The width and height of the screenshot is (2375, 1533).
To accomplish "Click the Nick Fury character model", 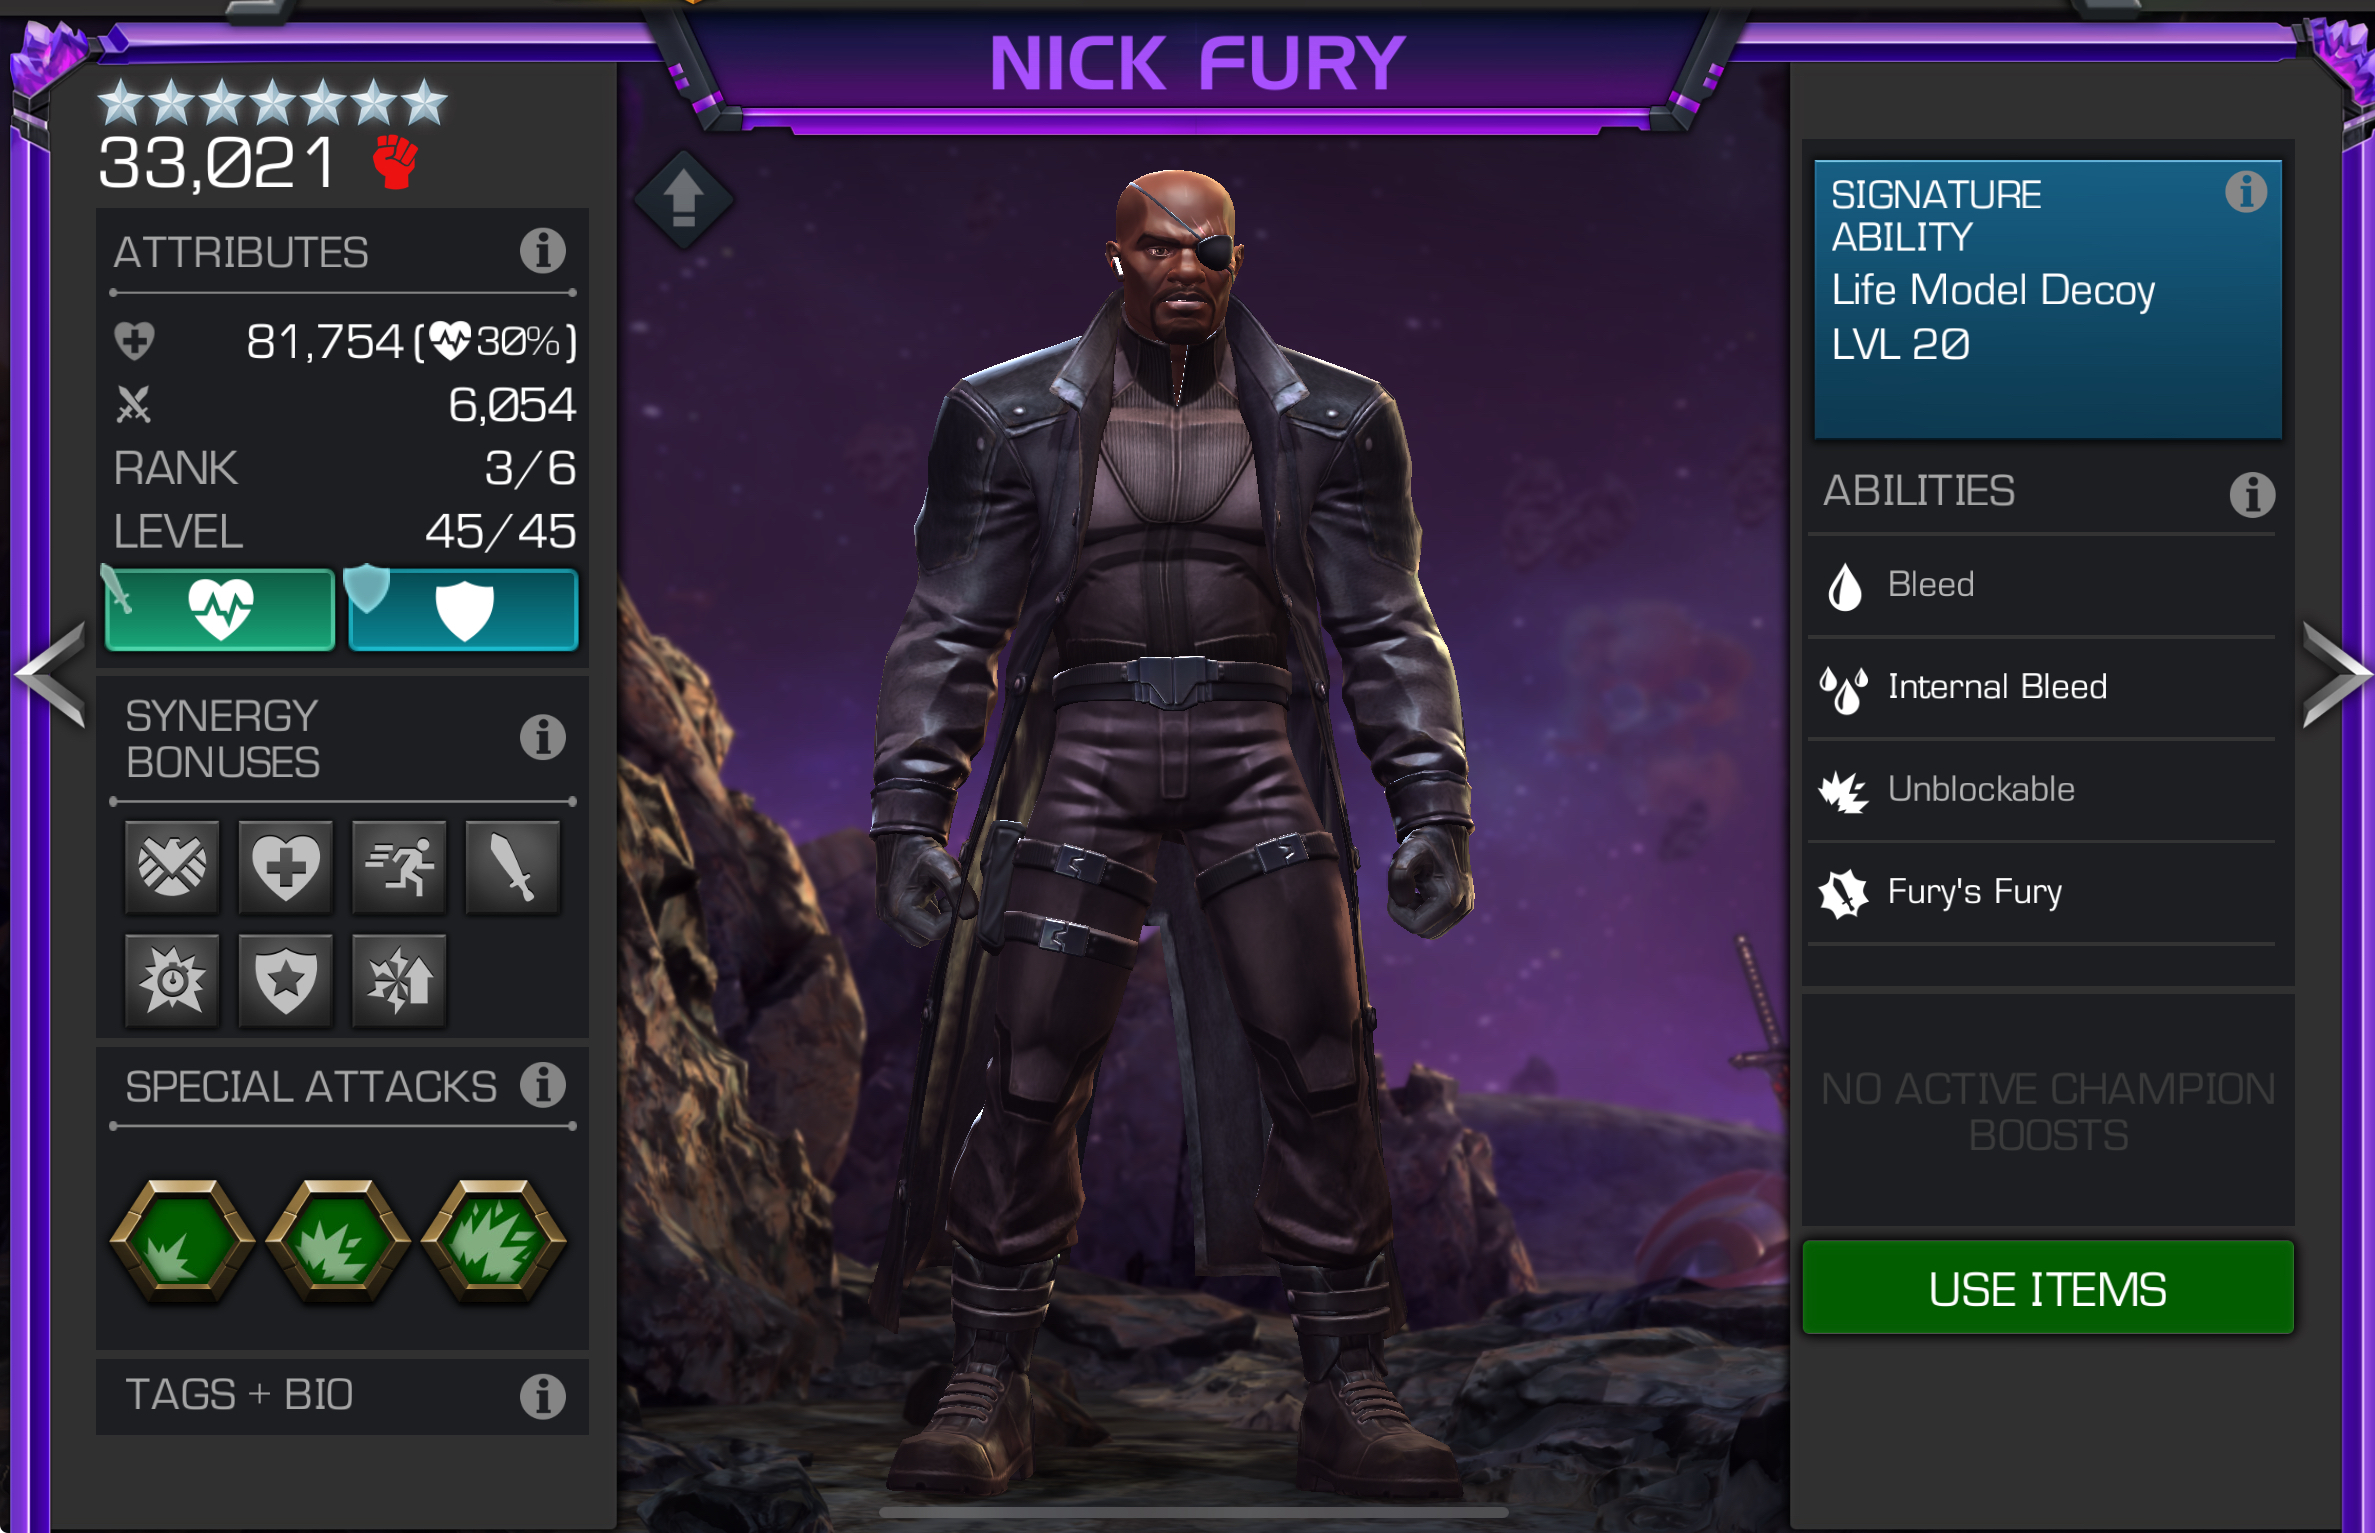I will 1175,820.
